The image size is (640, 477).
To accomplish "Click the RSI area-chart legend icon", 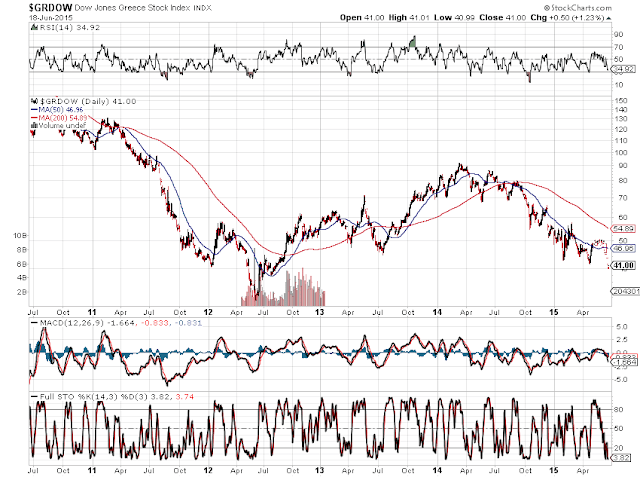I will pyautogui.click(x=34, y=27).
